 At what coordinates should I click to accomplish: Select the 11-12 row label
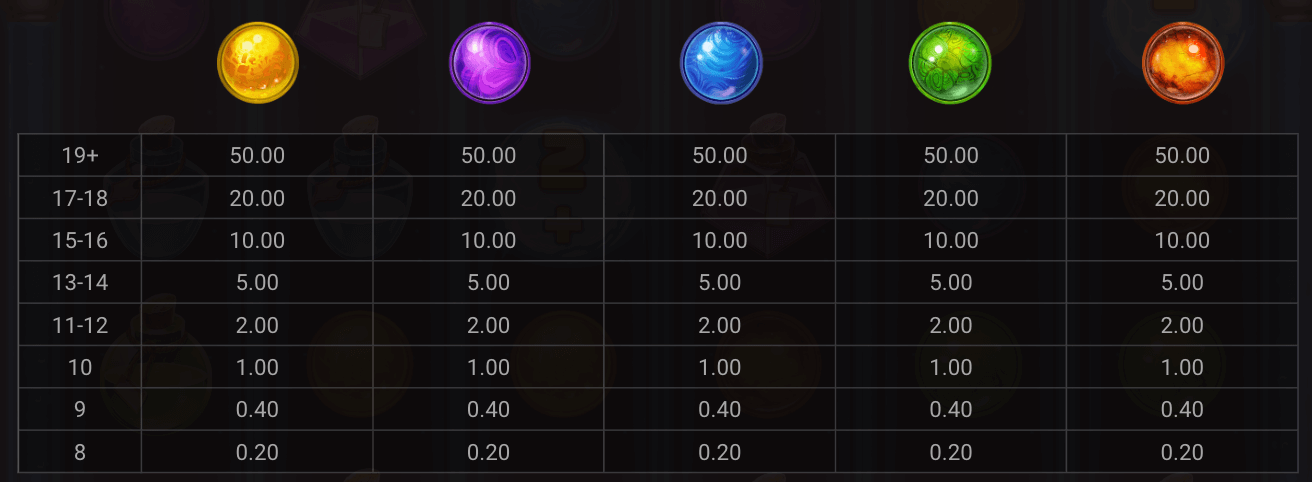click(x=80, y=326)
